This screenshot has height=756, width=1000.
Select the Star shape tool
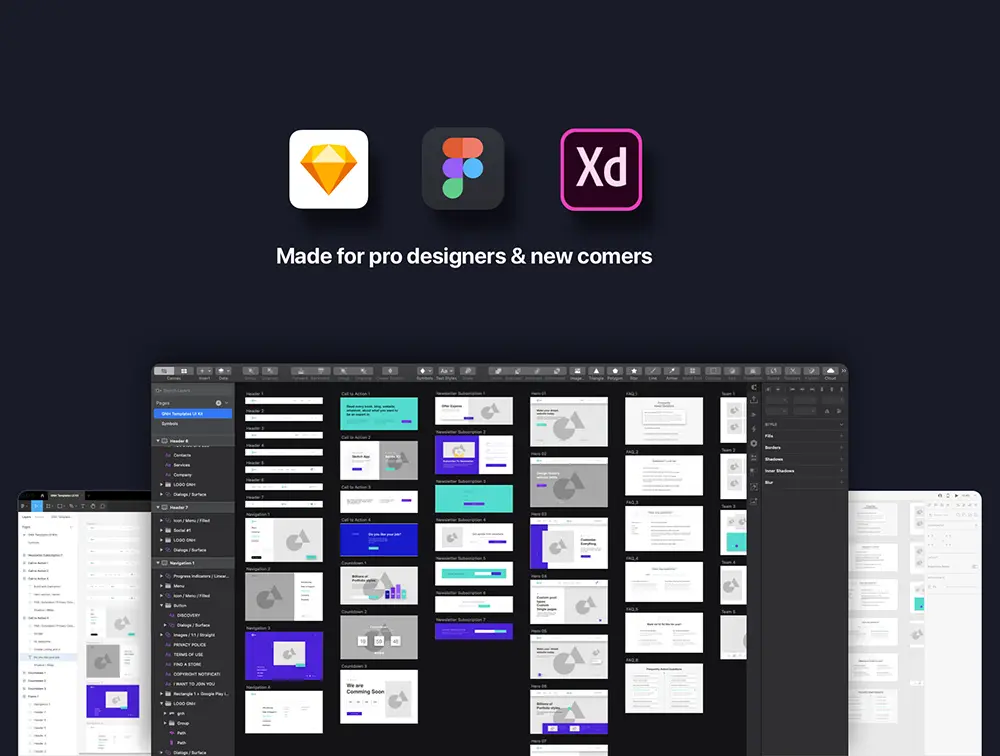point(634,372)
